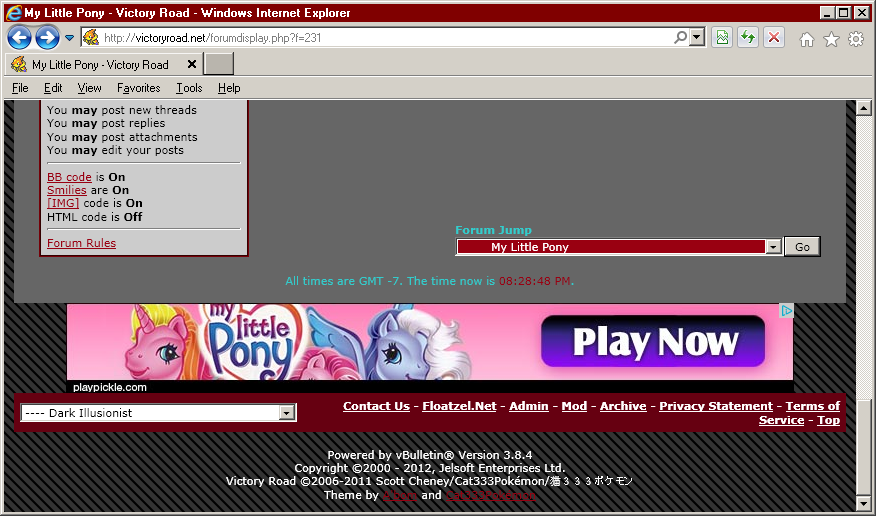Open the Forum Rules link
Viewport: 876px width, 516px height.
[x=81, y=243]
